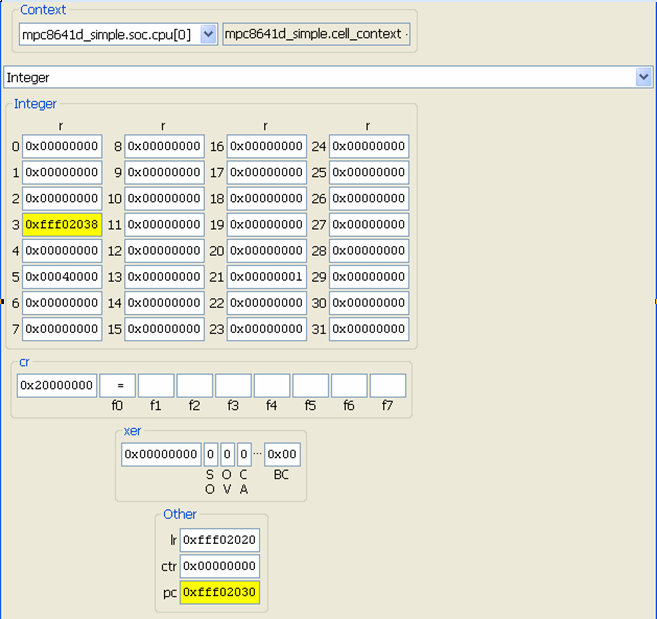This screenshot has width=657, height=619.
Task: Select register r14 value field
Action: click(164, 303)
